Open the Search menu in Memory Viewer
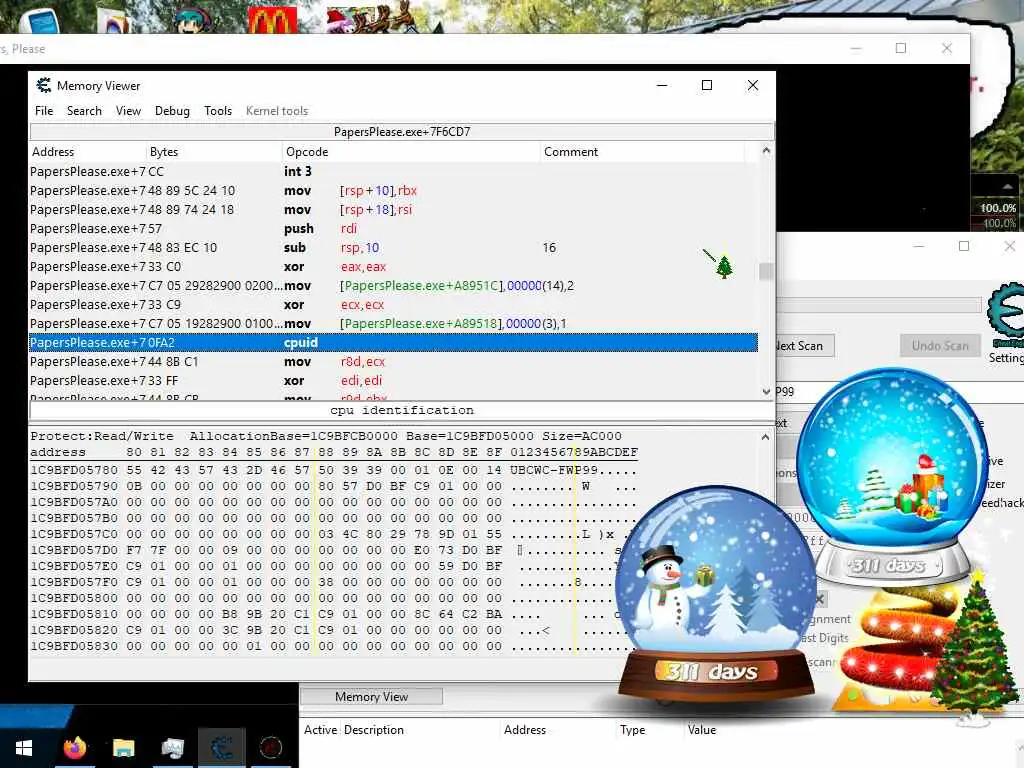This screenshot has height=768, width=1024. [84, 111]
